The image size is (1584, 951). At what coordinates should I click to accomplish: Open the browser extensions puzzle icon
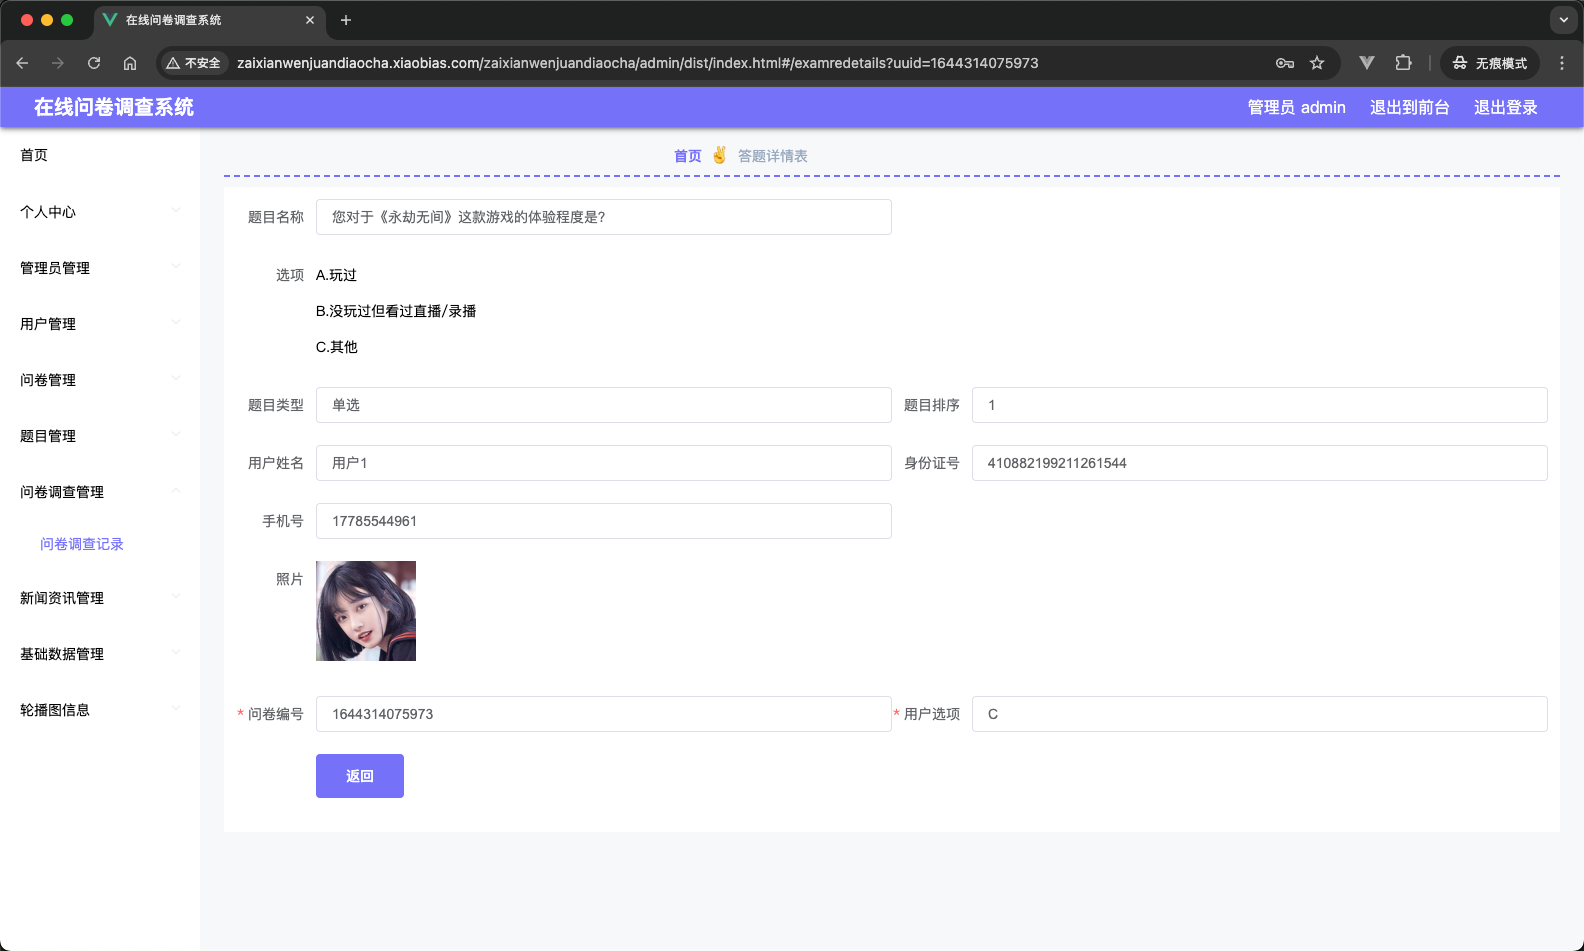[x=1403, y=63]
